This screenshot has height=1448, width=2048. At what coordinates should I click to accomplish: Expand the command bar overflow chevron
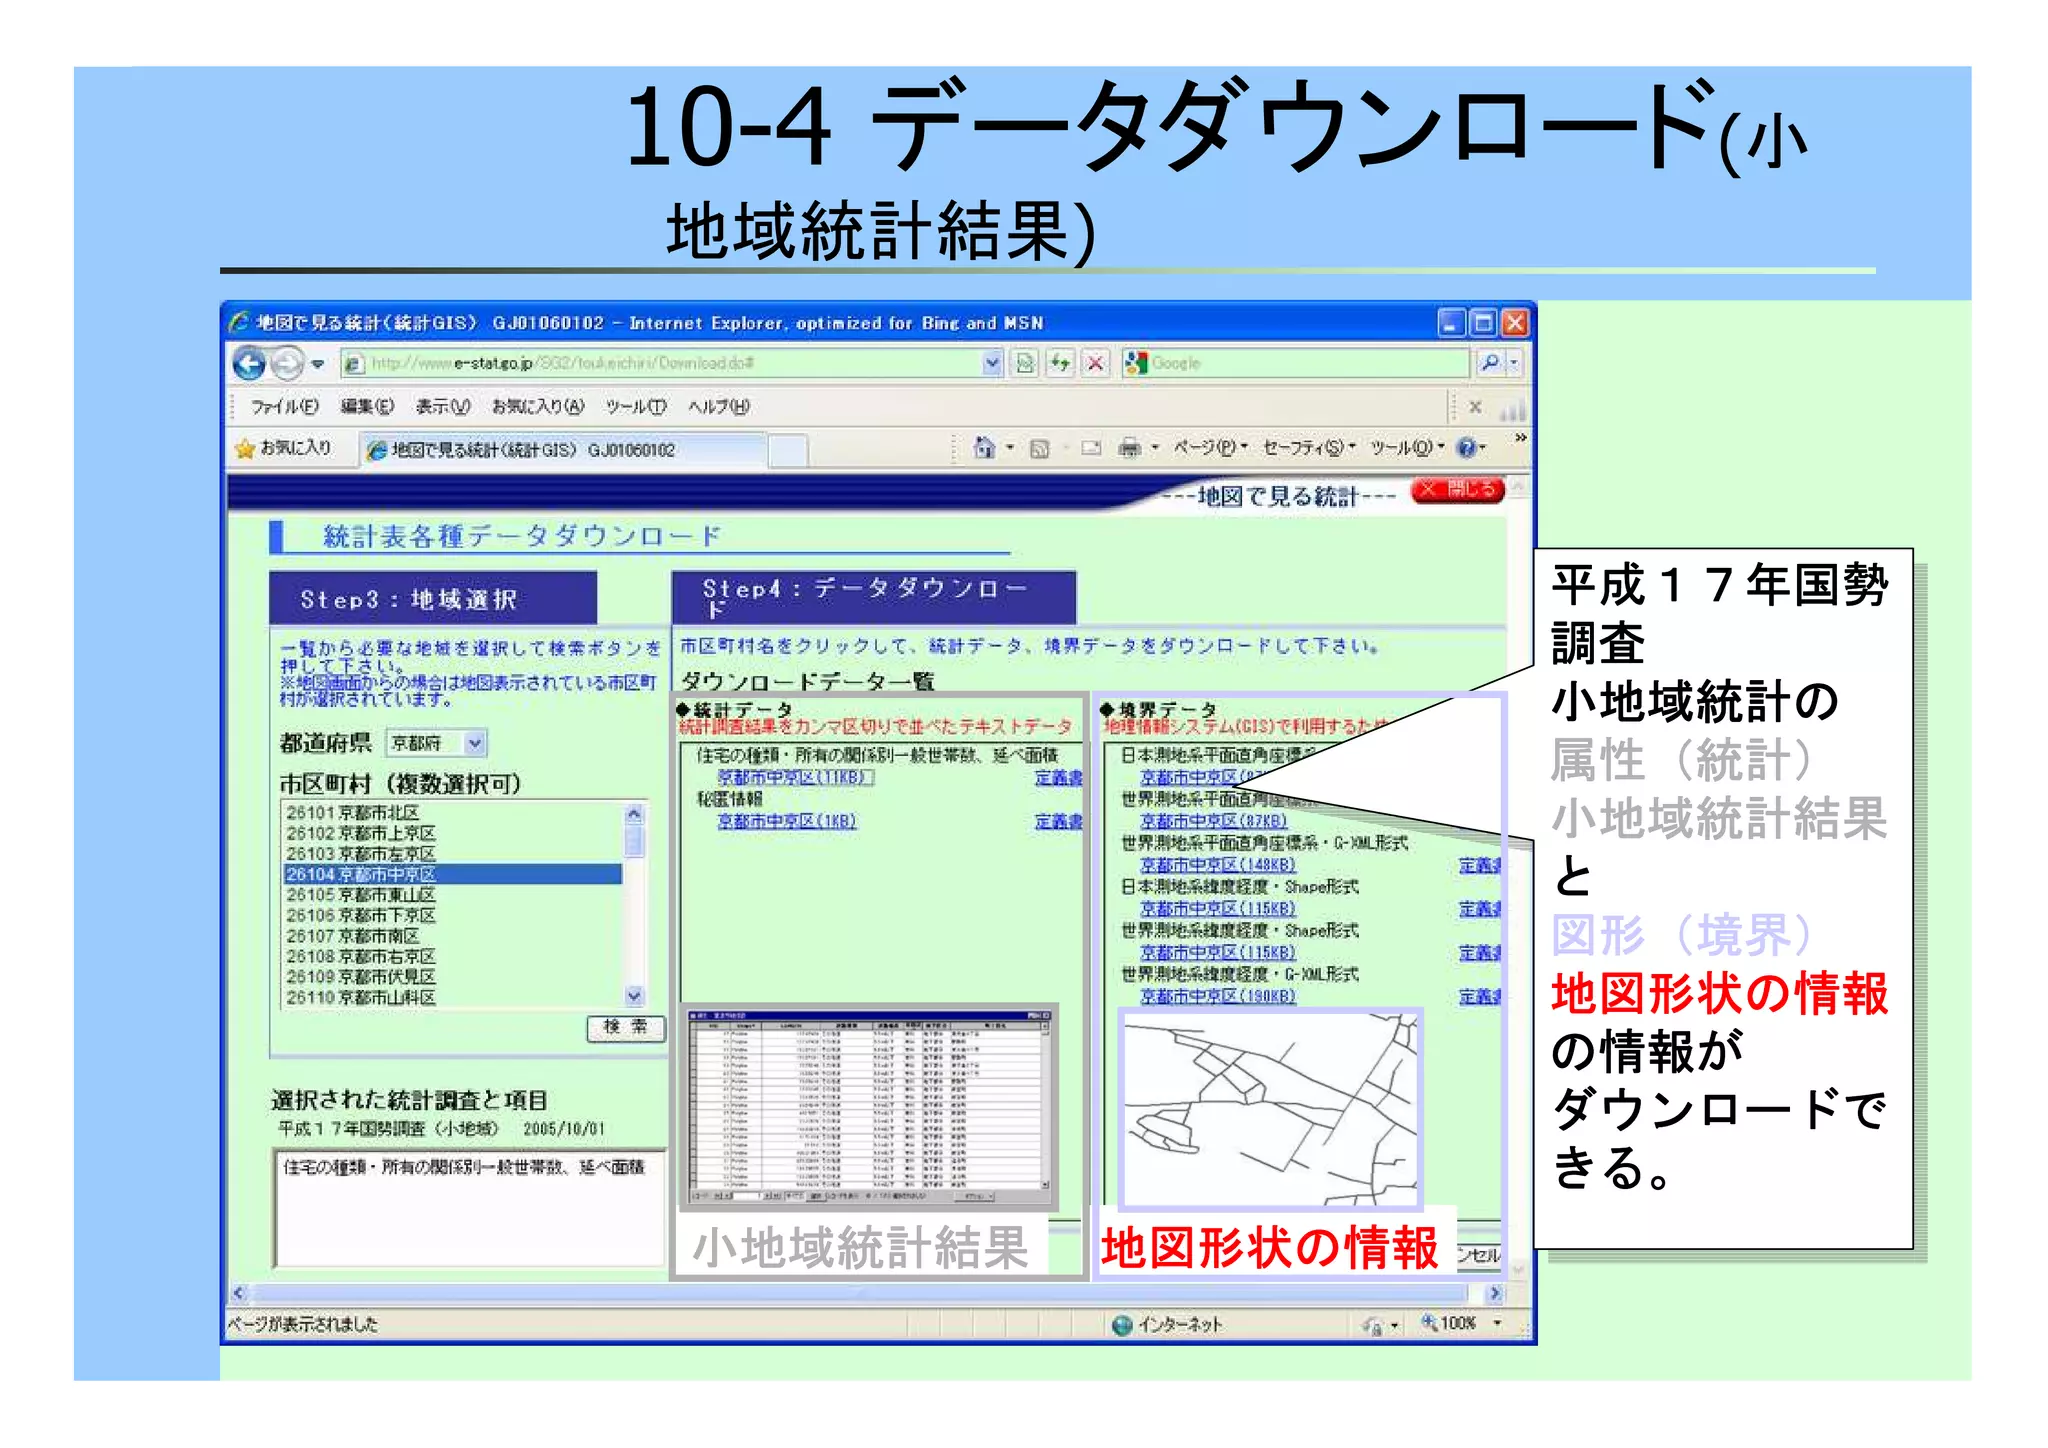[x=1521, y=438]
